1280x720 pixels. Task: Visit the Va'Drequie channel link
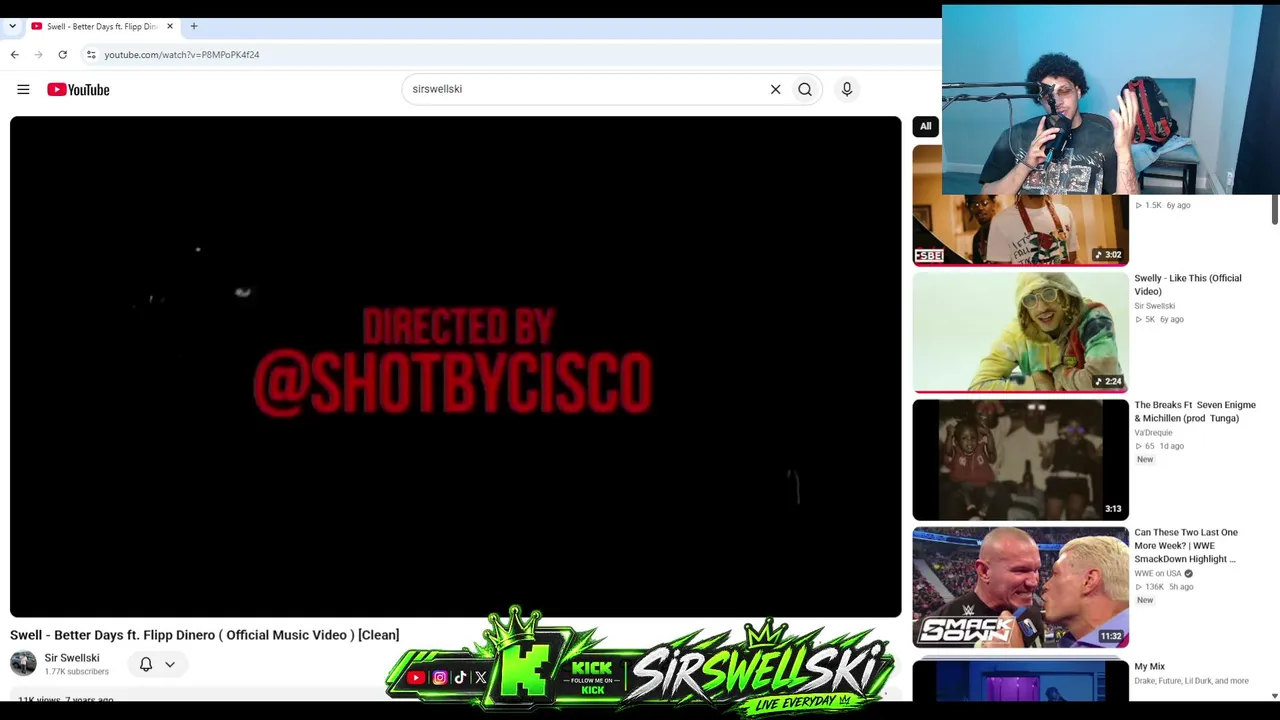1153,433
